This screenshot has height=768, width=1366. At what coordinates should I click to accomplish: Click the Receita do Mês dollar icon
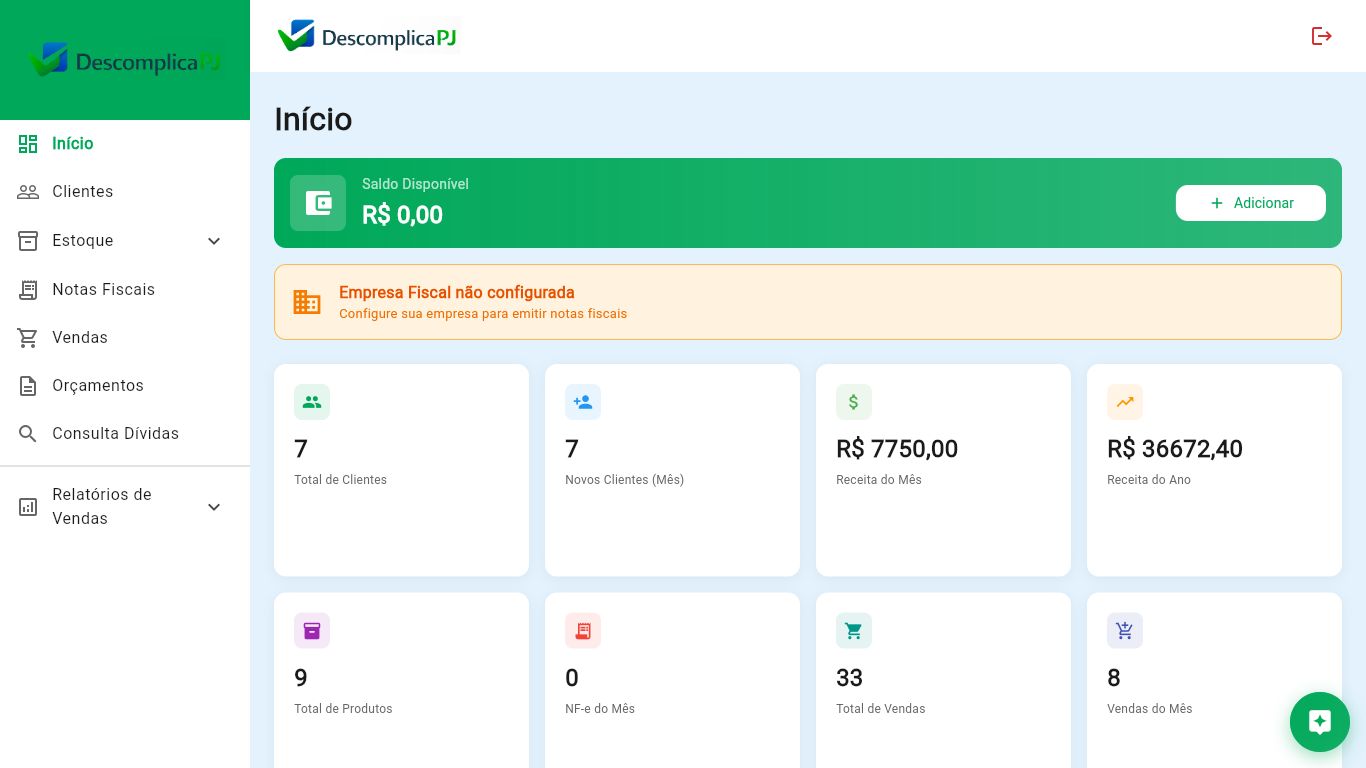point(854,402)
